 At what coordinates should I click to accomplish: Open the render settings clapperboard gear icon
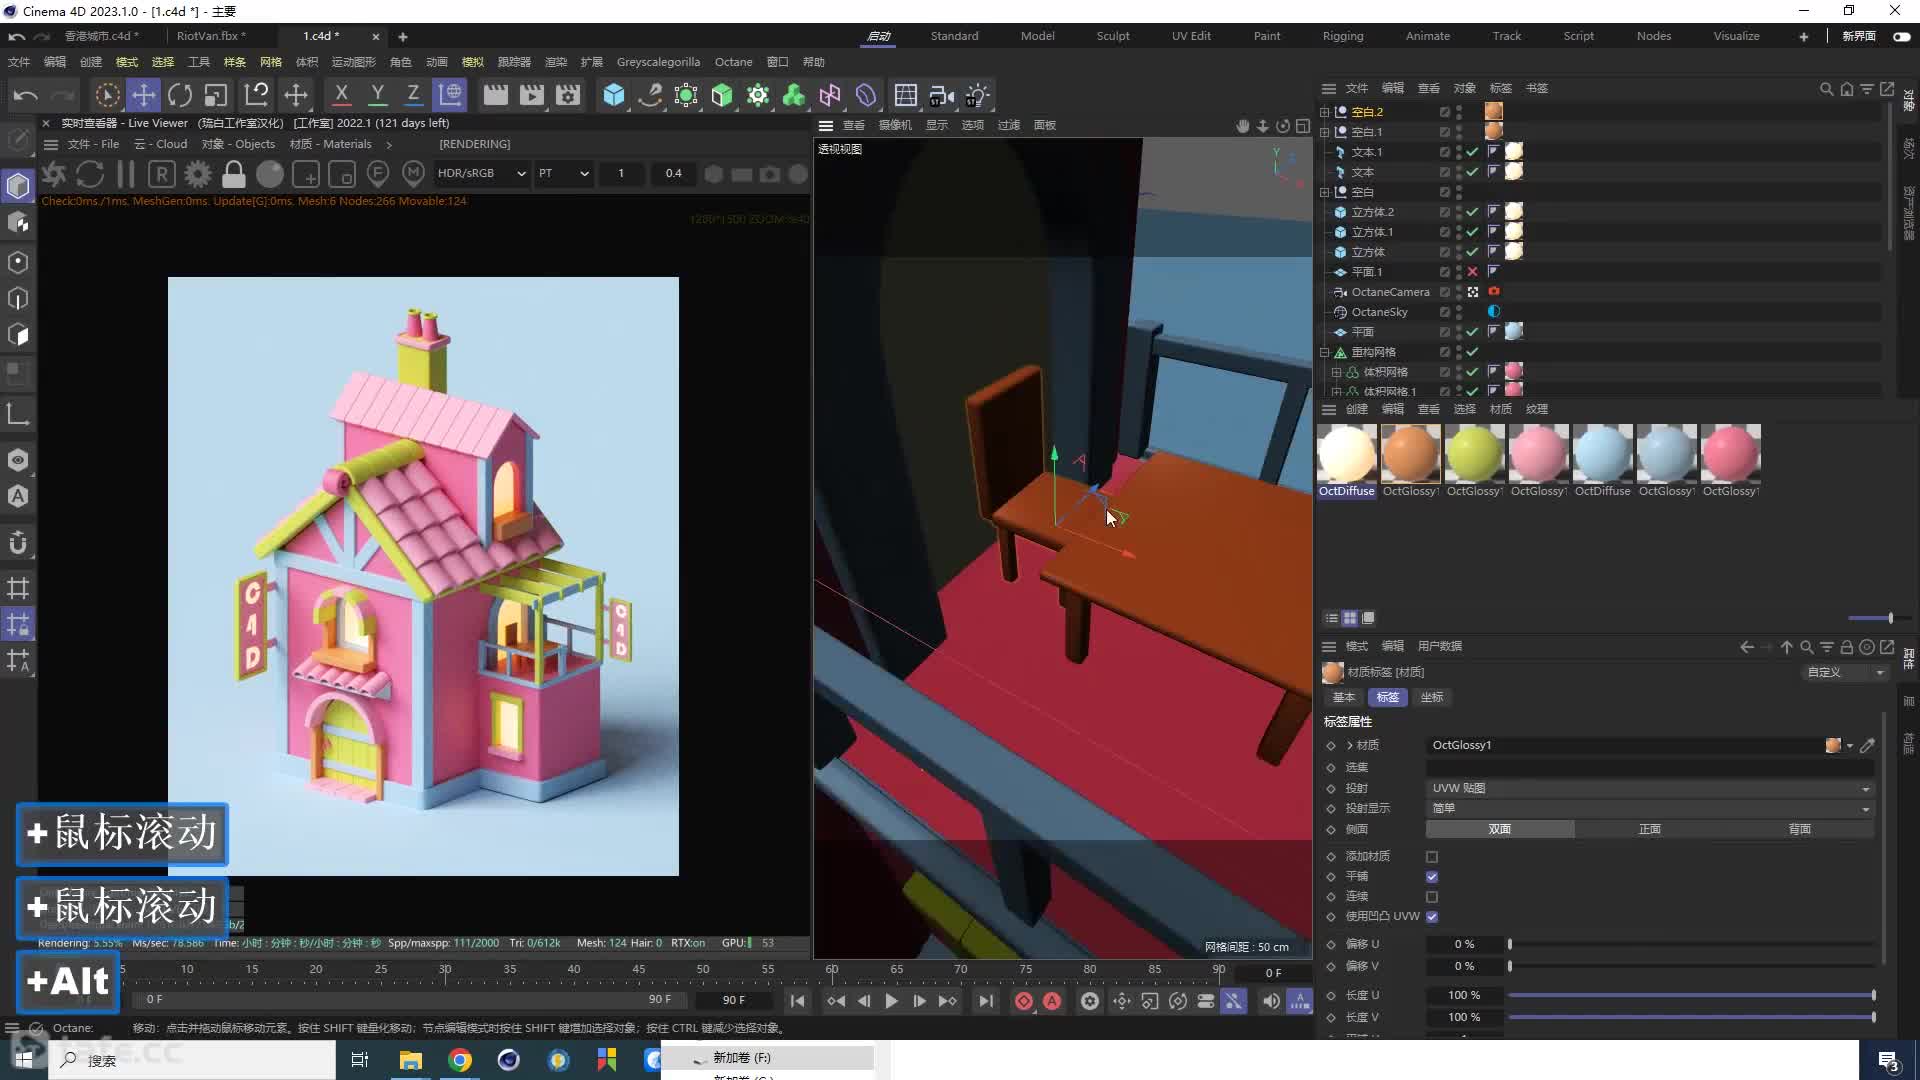click(568, 95)
